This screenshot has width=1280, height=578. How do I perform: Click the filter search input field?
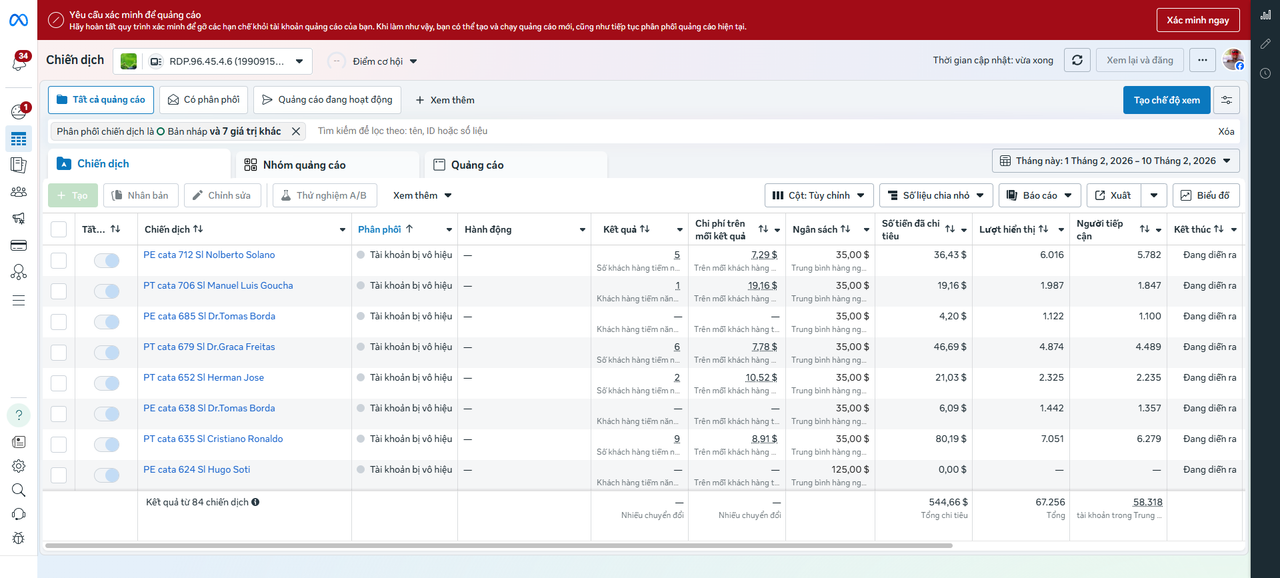pyautogui.click(x=760, y=131)
